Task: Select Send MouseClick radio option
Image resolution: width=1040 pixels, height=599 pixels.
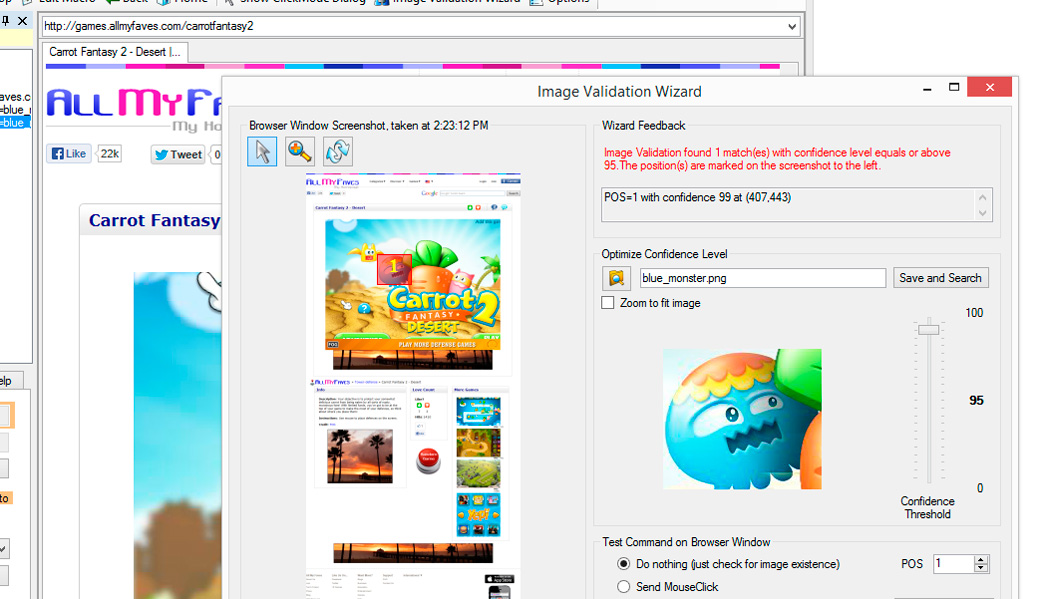Action: (623, 587)
